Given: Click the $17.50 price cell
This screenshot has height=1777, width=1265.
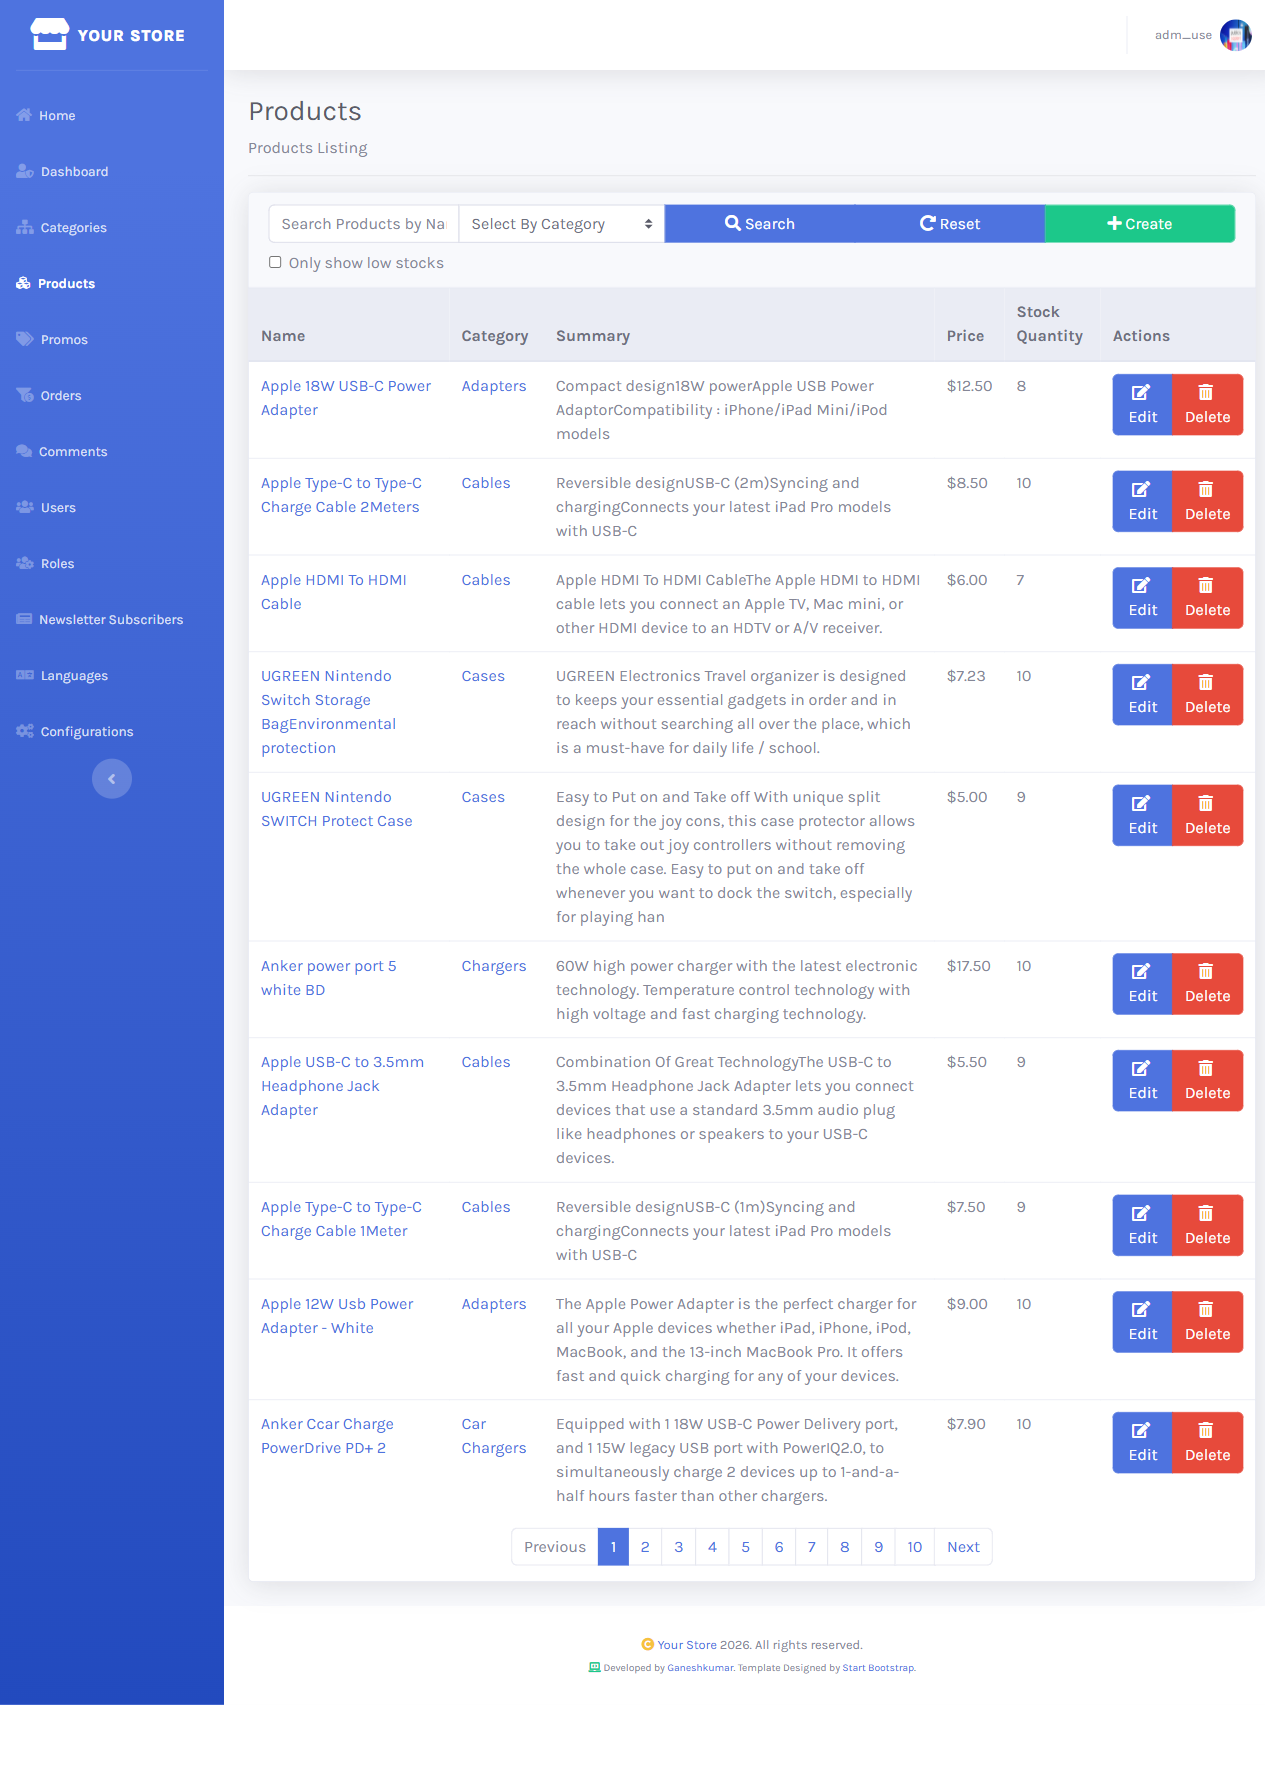Looking at the screenshot, I should pyautogui.click(x=969, y=966).
